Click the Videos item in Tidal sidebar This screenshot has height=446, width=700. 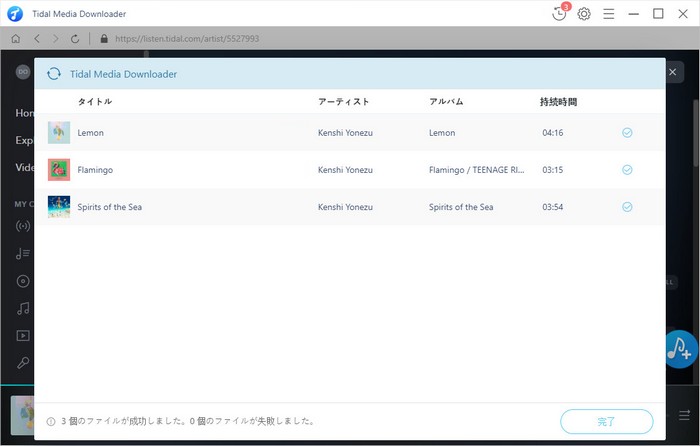(25, 167)
